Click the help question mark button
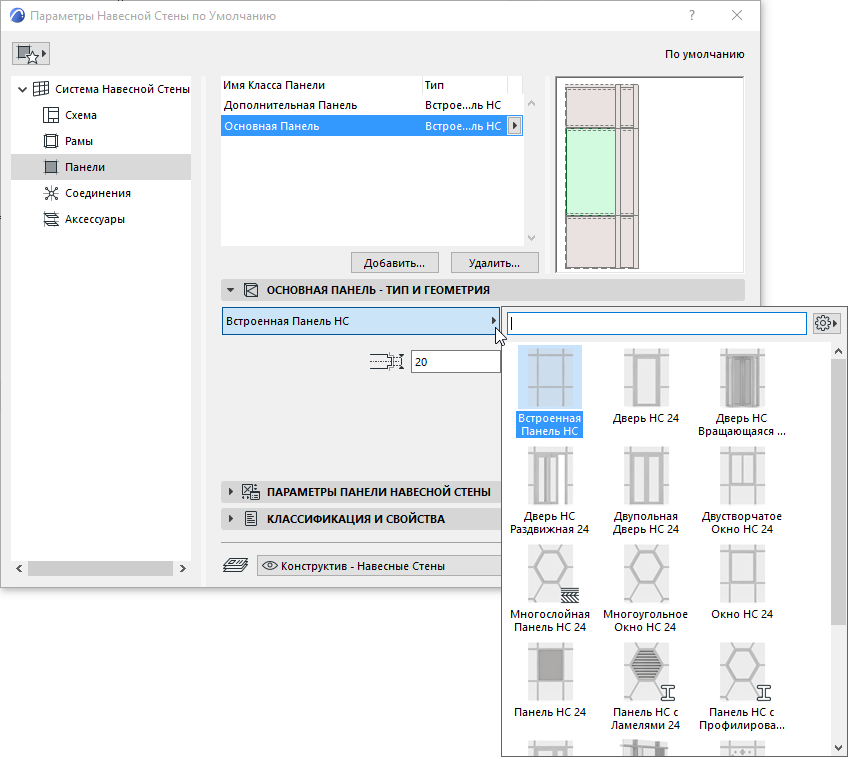Image resolution: width=849 pixels, height=757 pixels. pos(691,15)
